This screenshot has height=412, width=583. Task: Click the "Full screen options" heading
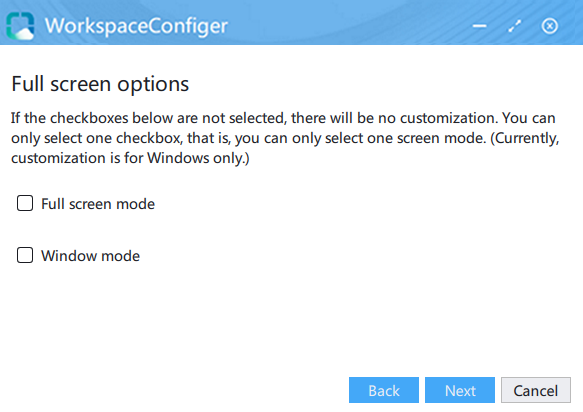100,84
